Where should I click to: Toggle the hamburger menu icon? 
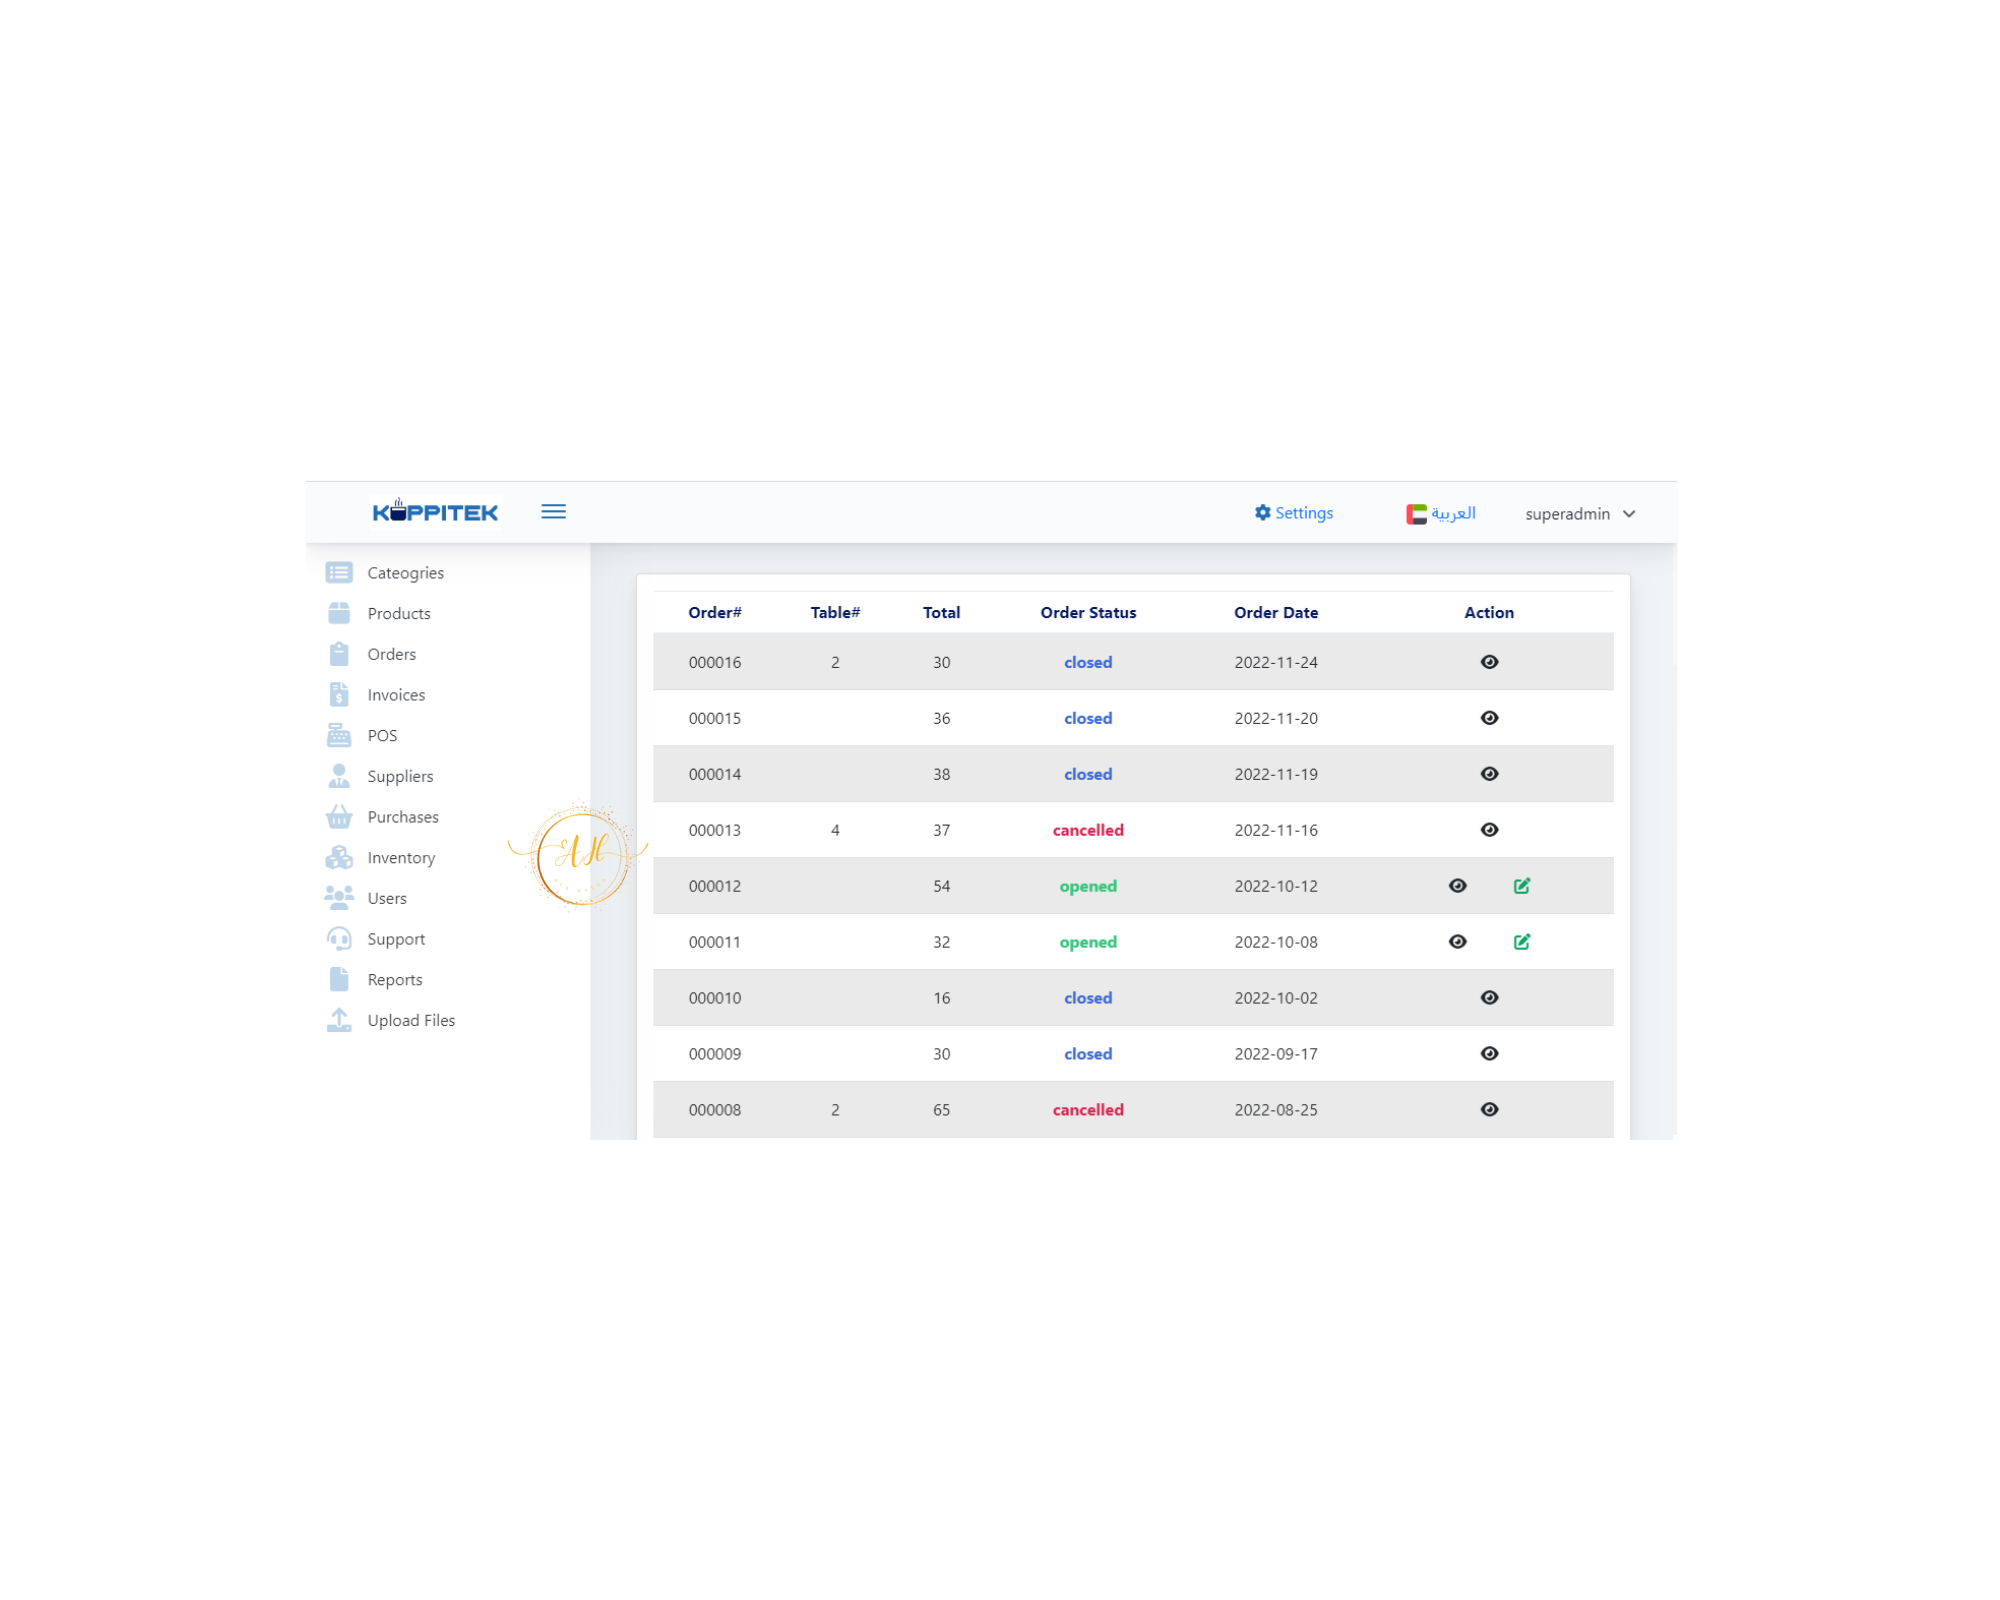click(553, 512)
